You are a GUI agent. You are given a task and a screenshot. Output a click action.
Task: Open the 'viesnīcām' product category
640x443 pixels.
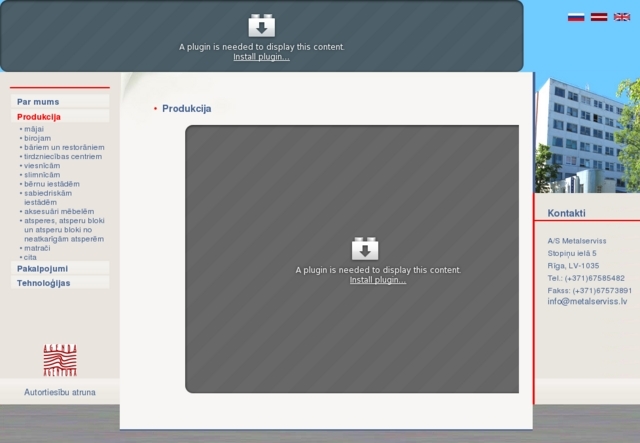42,165
